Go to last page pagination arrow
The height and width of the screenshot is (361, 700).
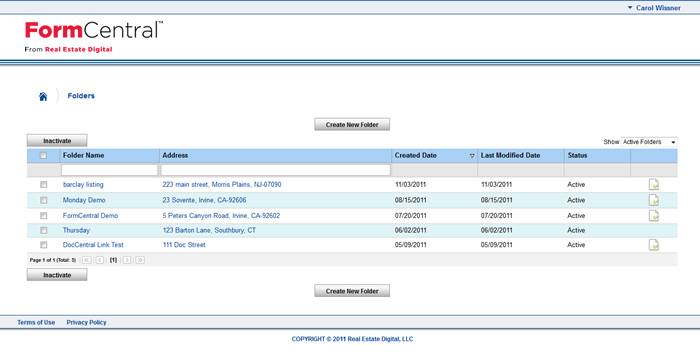[140, 260]
